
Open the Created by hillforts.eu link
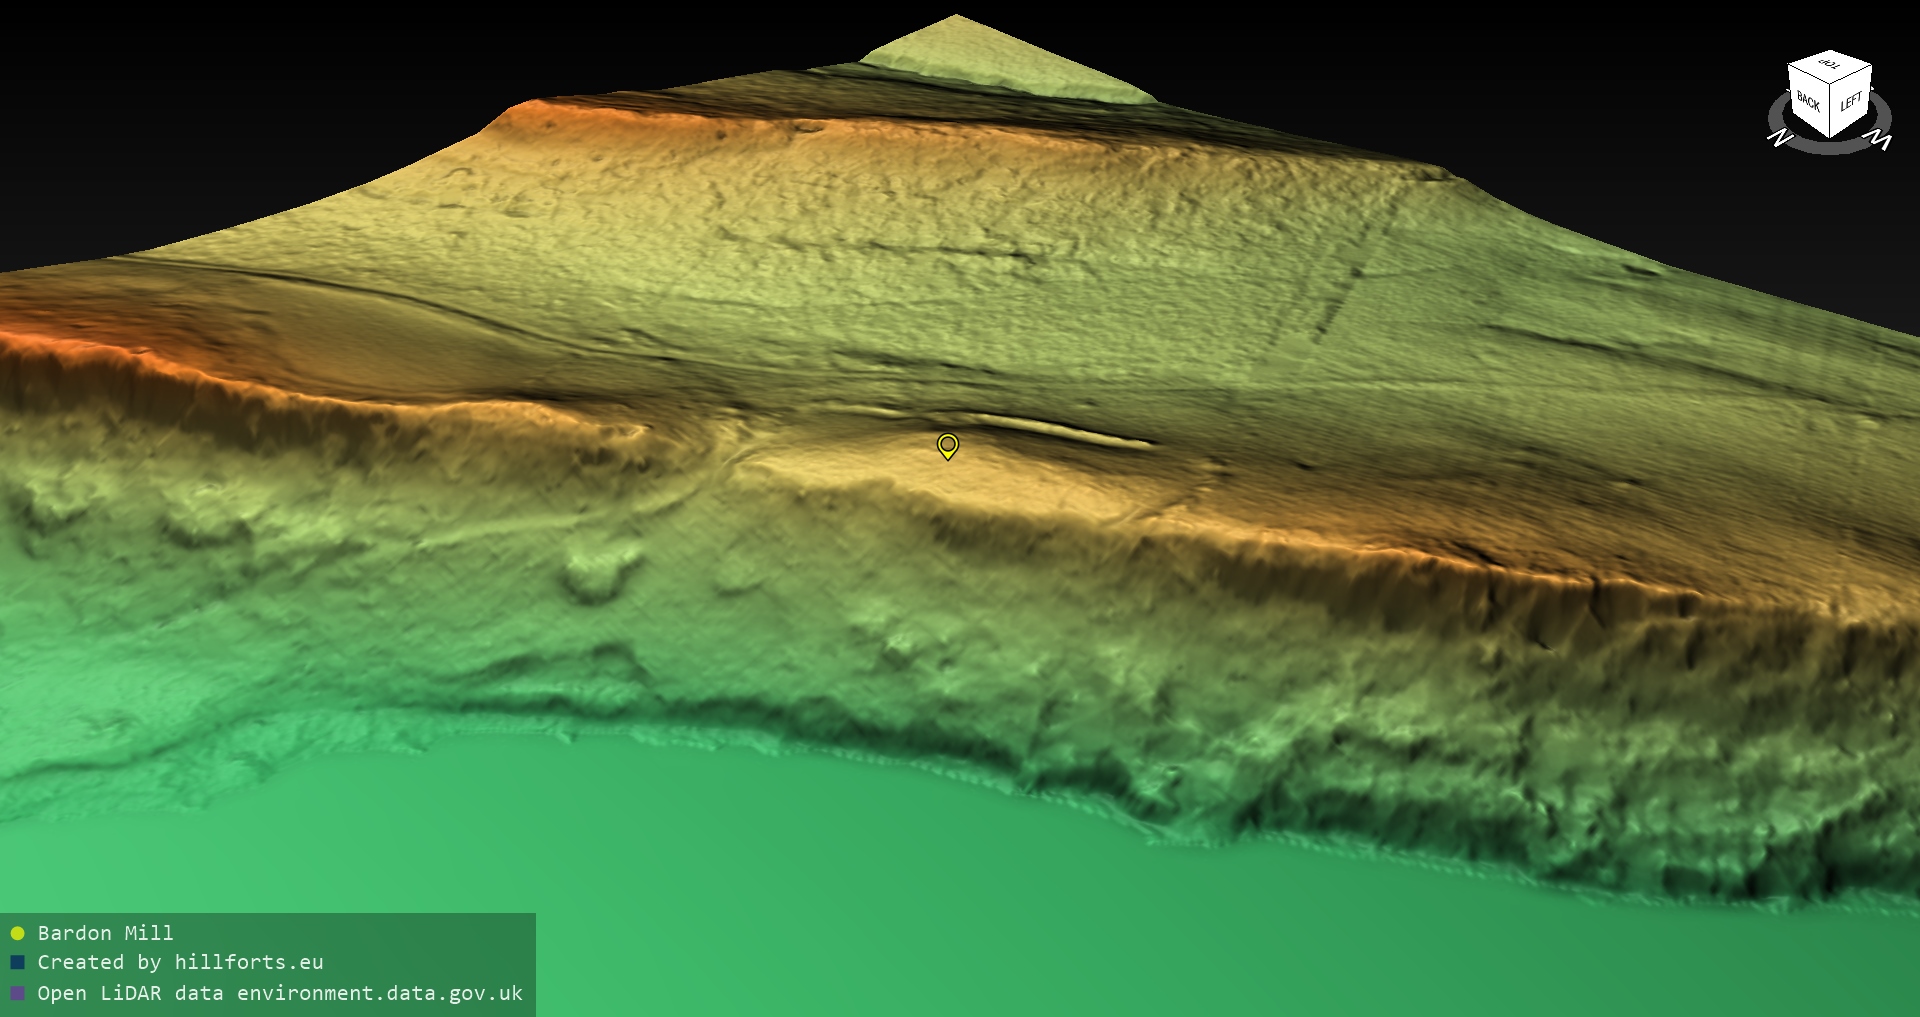[x=180, y=962]
